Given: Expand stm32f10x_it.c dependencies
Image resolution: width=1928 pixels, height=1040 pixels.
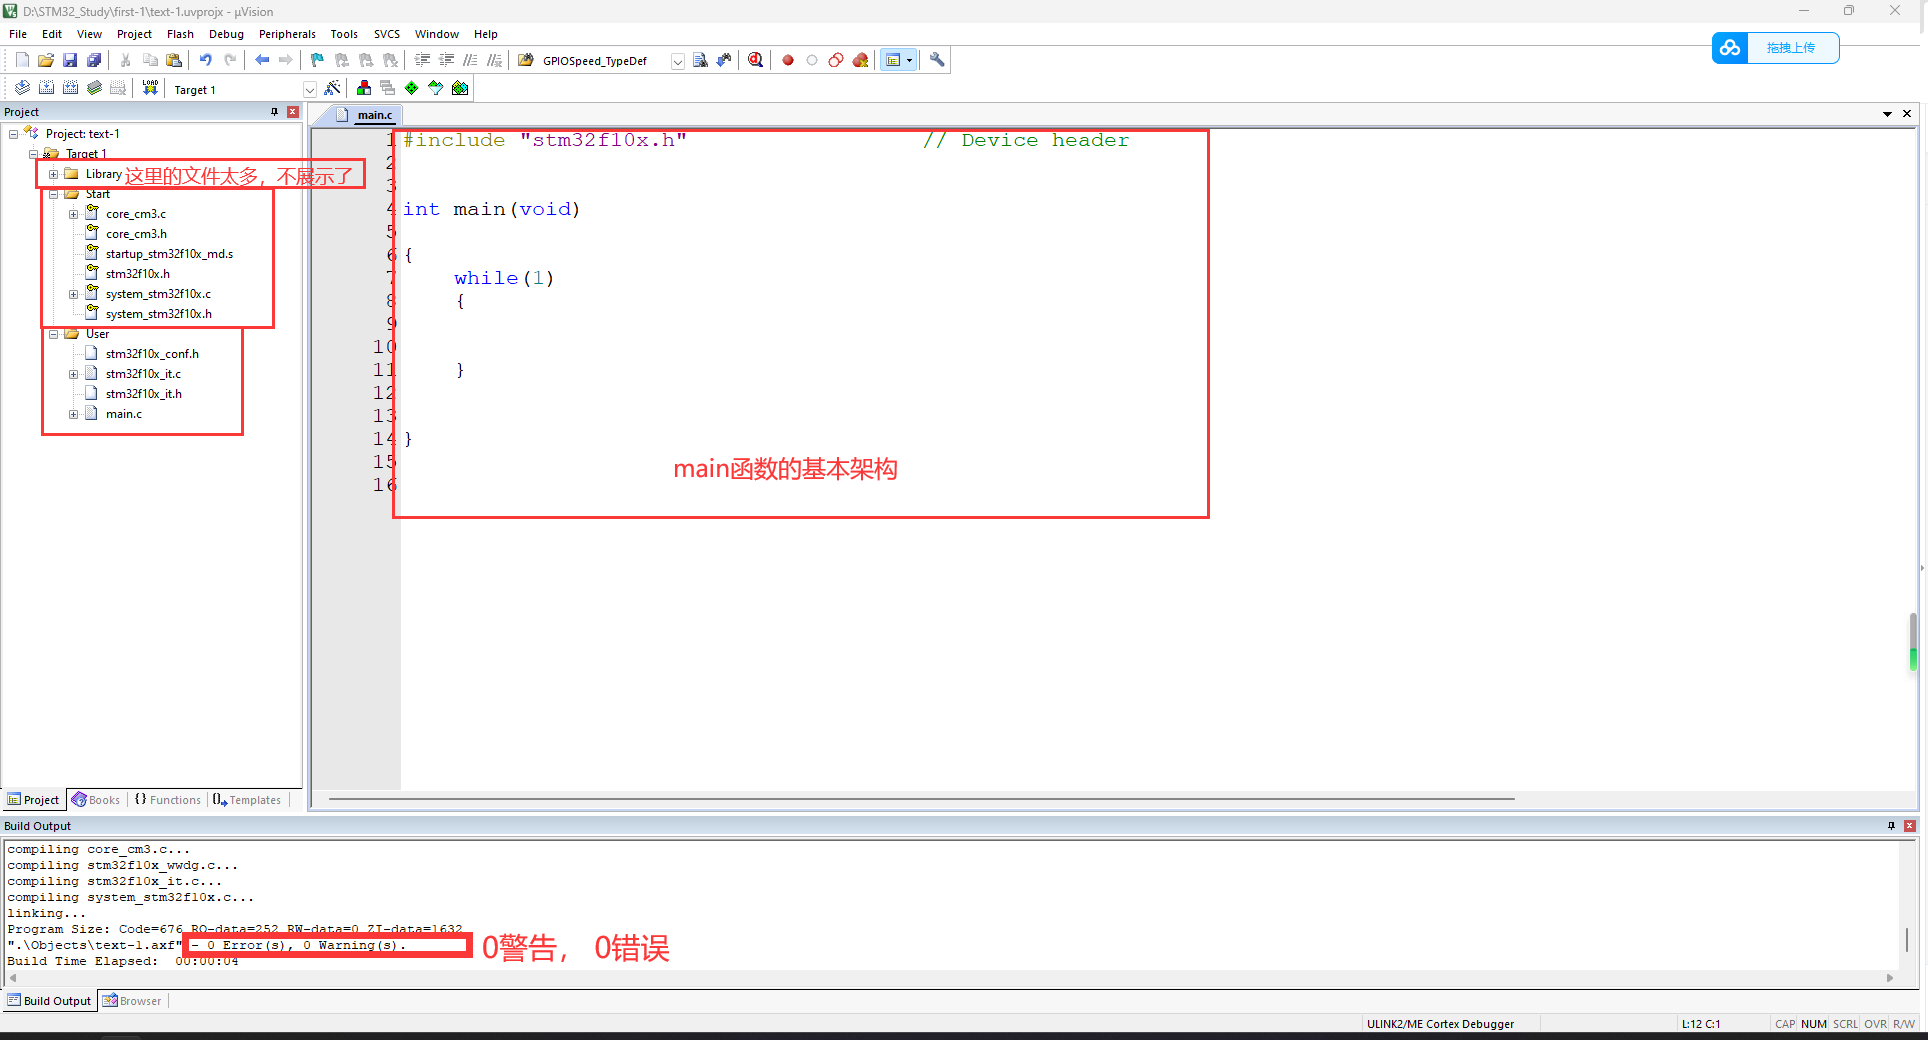Looking at the screenshot, I should pos(74,374).
